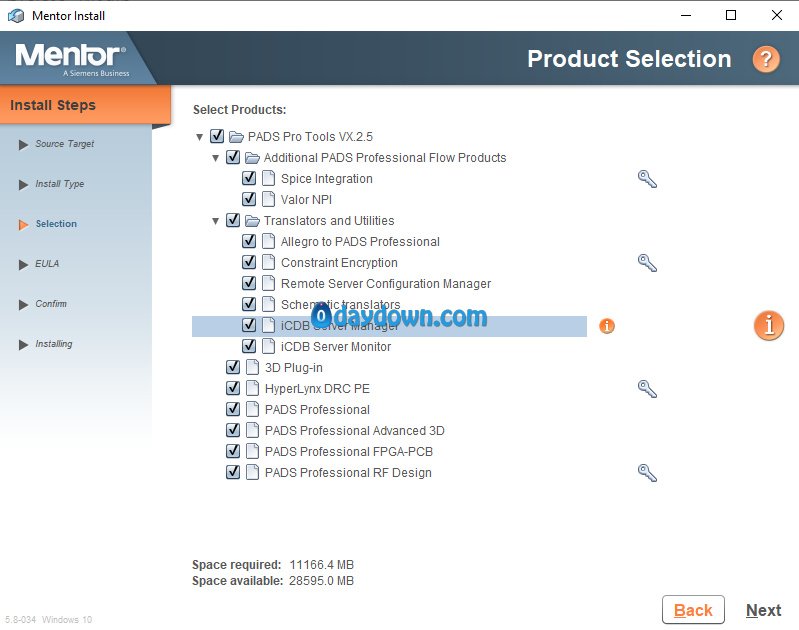Click the small info icon on iCDB Server Manager row

[606, 326]
